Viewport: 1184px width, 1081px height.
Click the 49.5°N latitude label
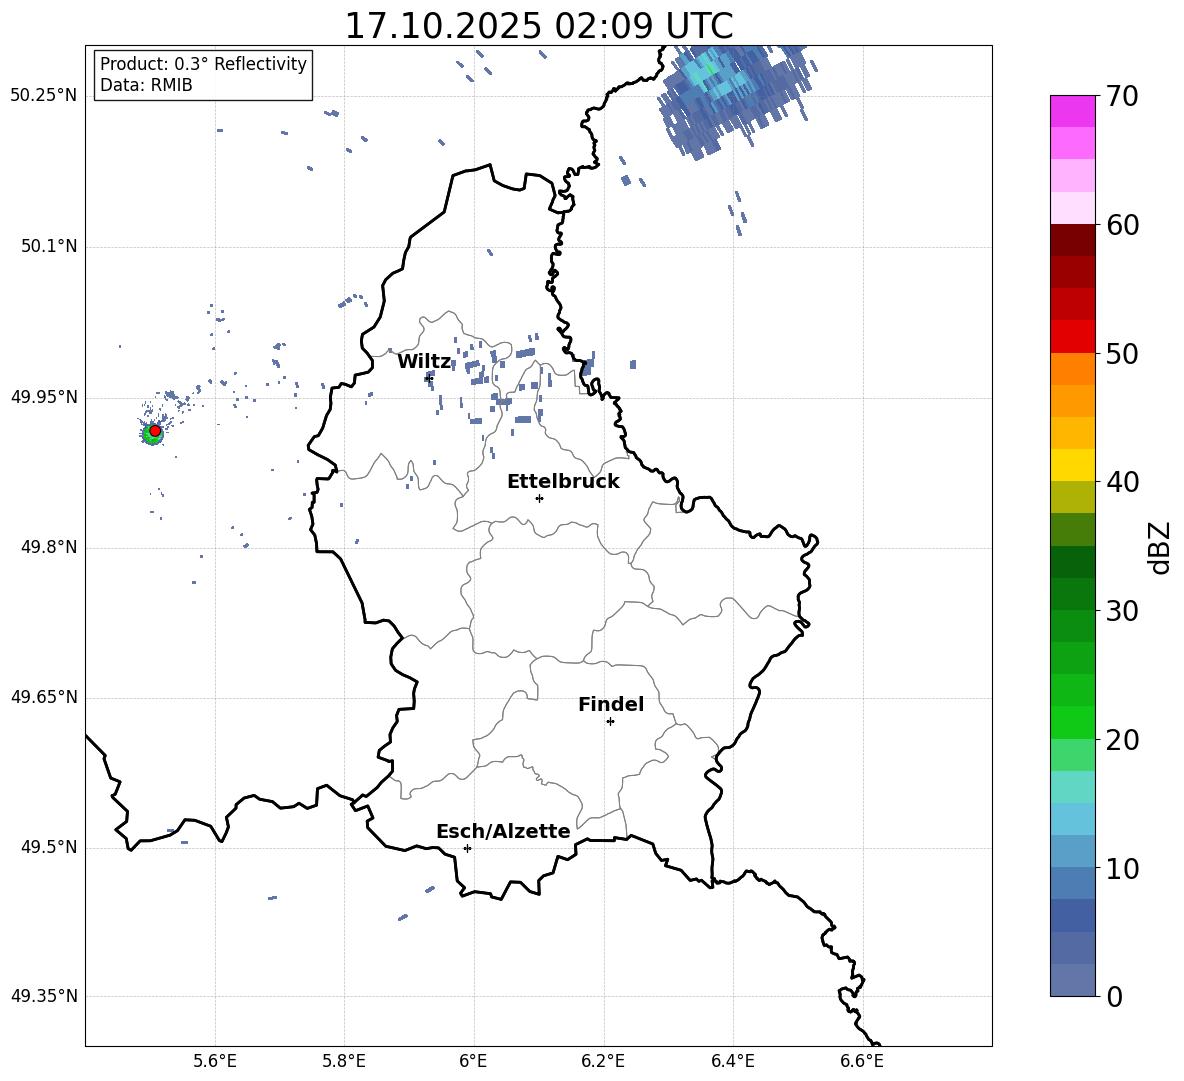click(x=49, y=847)
